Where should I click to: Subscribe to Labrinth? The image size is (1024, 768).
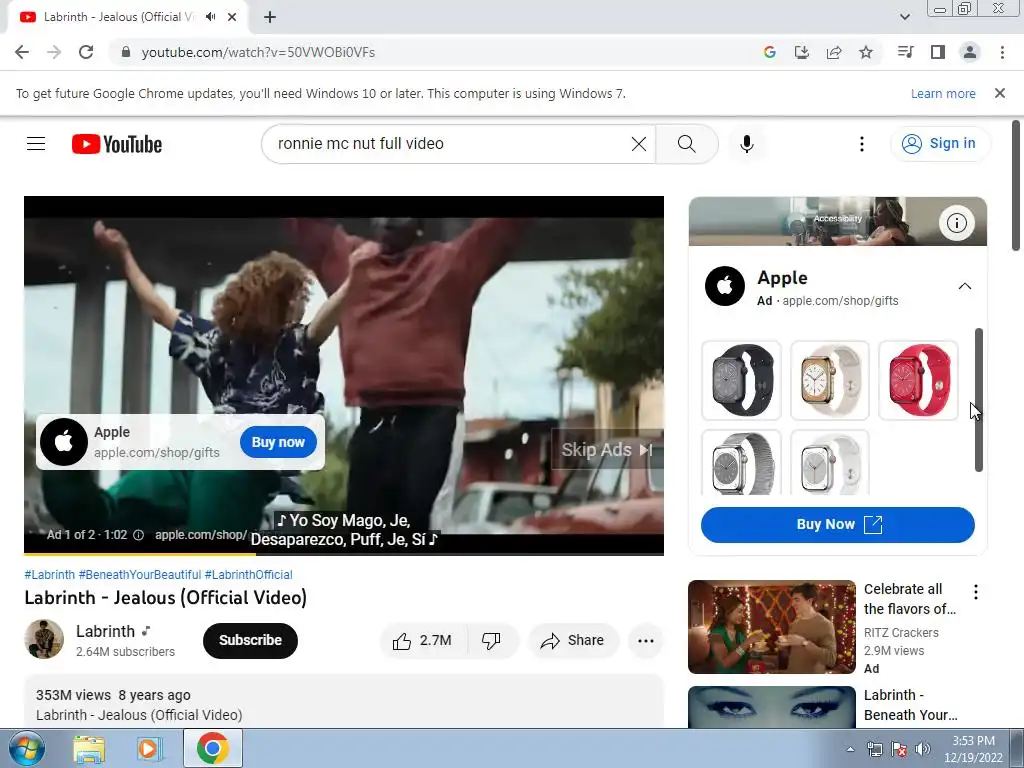coord(250,640)
